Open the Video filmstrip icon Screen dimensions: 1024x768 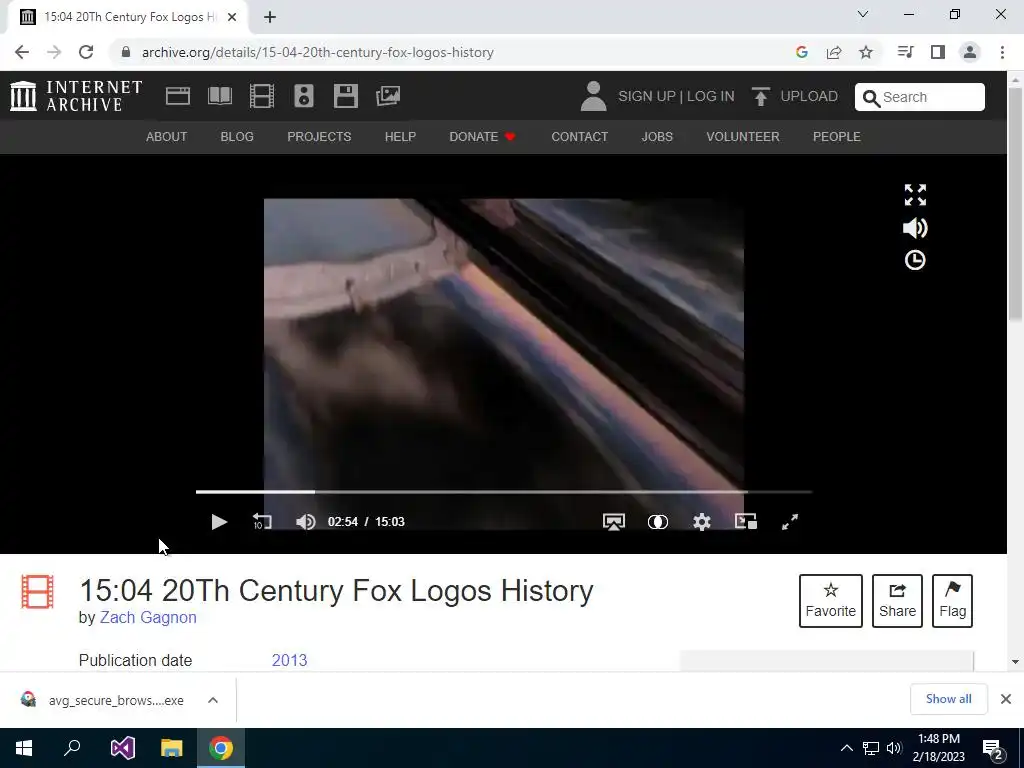click(x=262, y=96)
